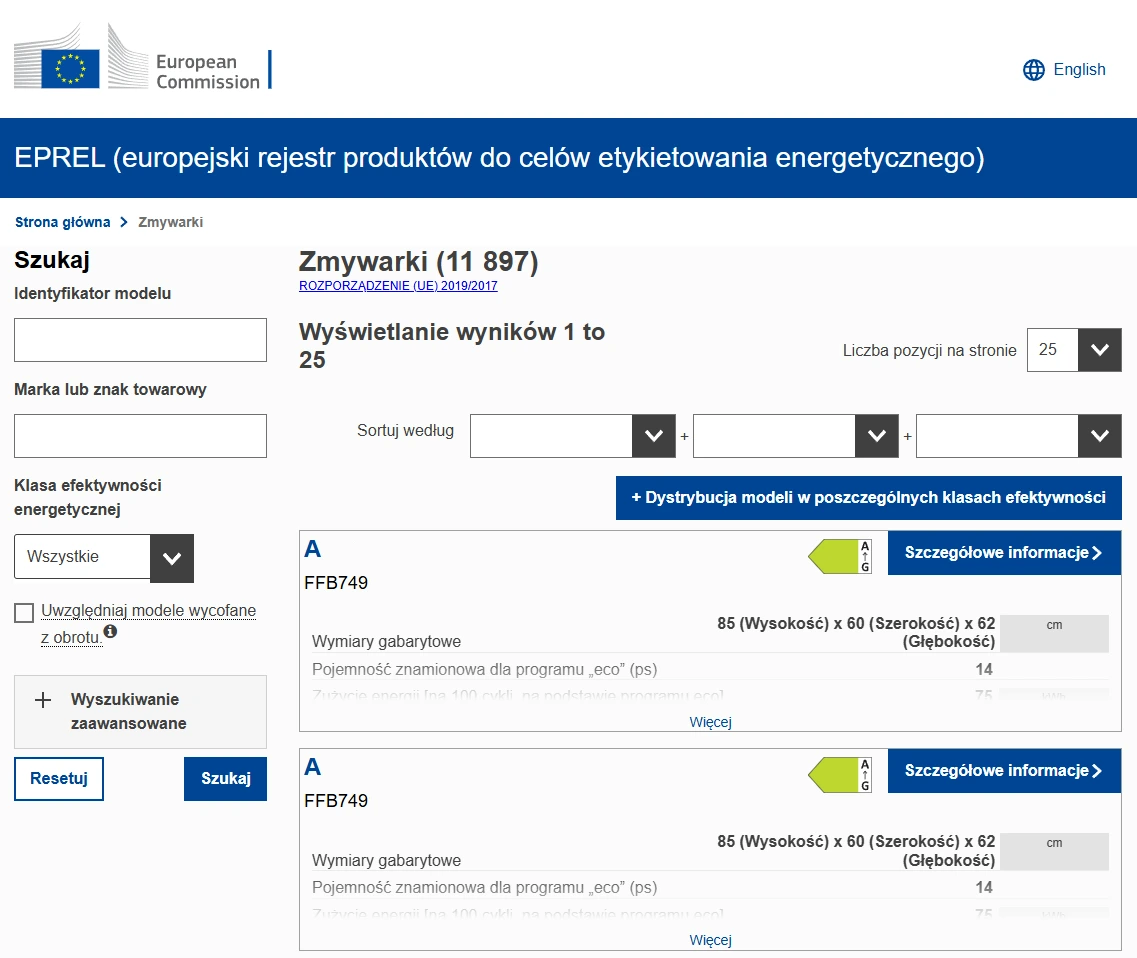Open Szczegółowe informacje for first FFB749 result
This screenshot has width=1137, height=958.
(1004, 553)
